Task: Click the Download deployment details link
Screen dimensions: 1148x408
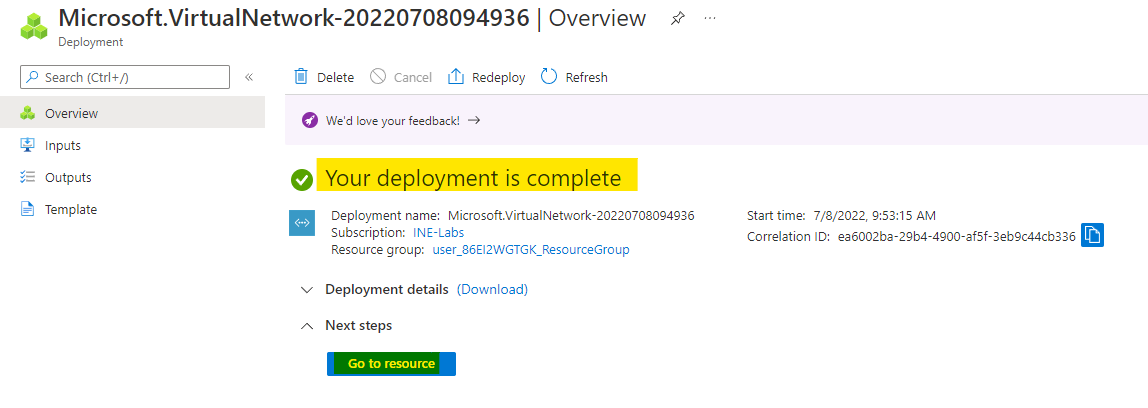Action: pos(492,289)
